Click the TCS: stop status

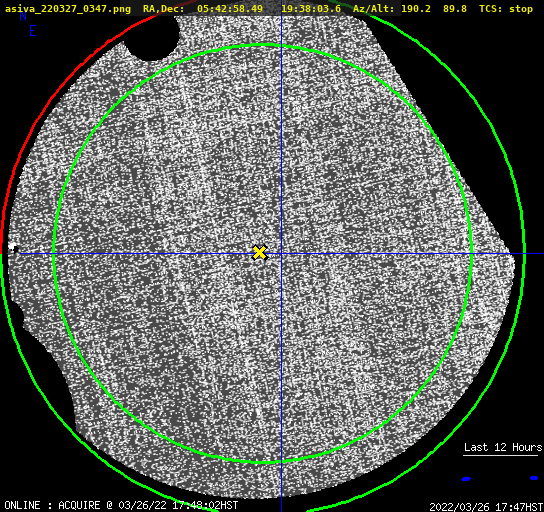[x=506, y=9]
